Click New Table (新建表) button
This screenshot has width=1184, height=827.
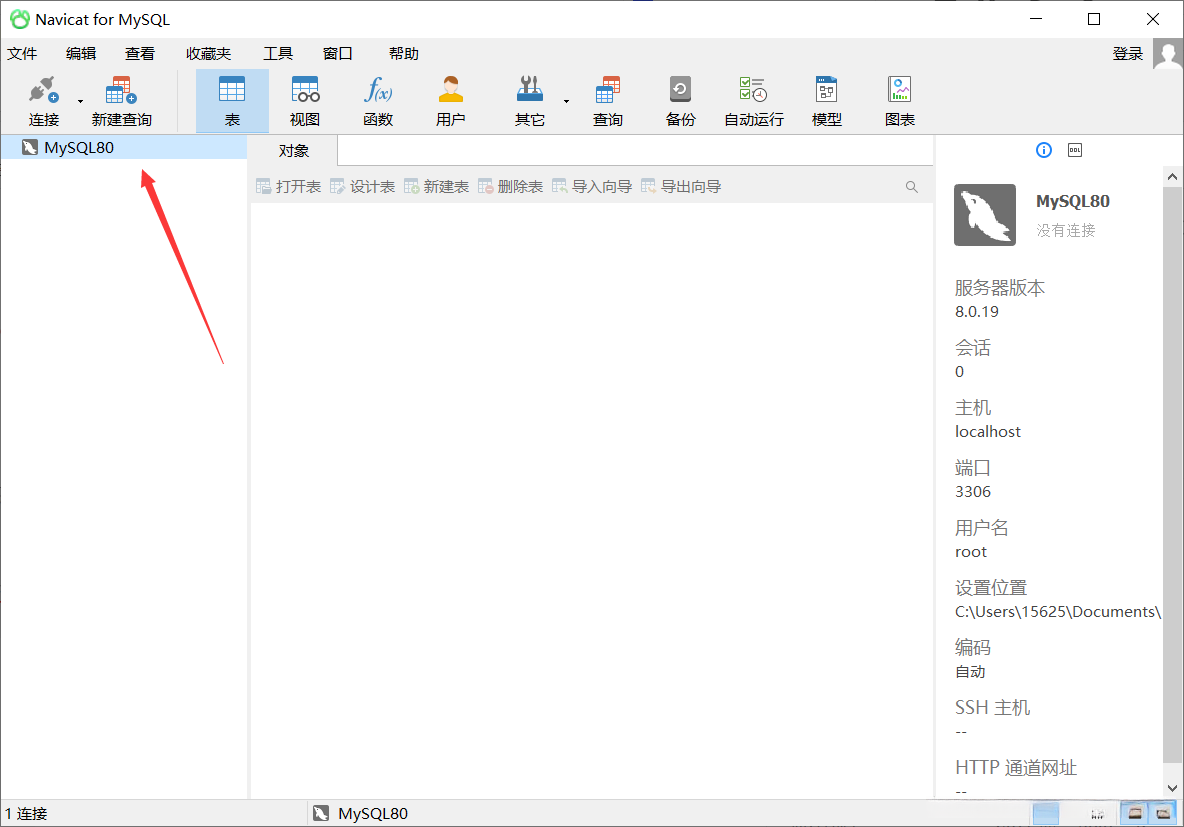coord(436,187)
